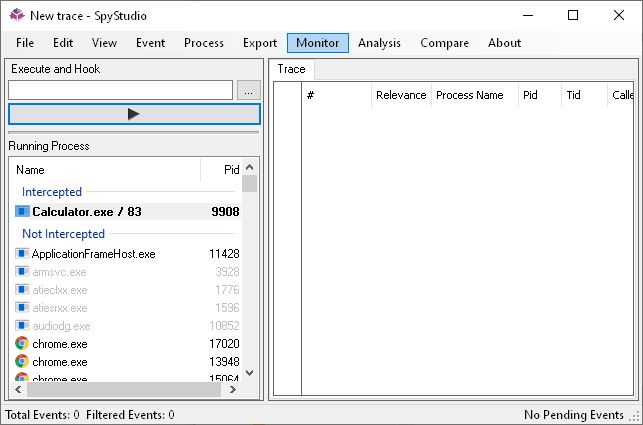Sort running processes by Pid header
Screen dimensions: 643x425
[221, 170]
